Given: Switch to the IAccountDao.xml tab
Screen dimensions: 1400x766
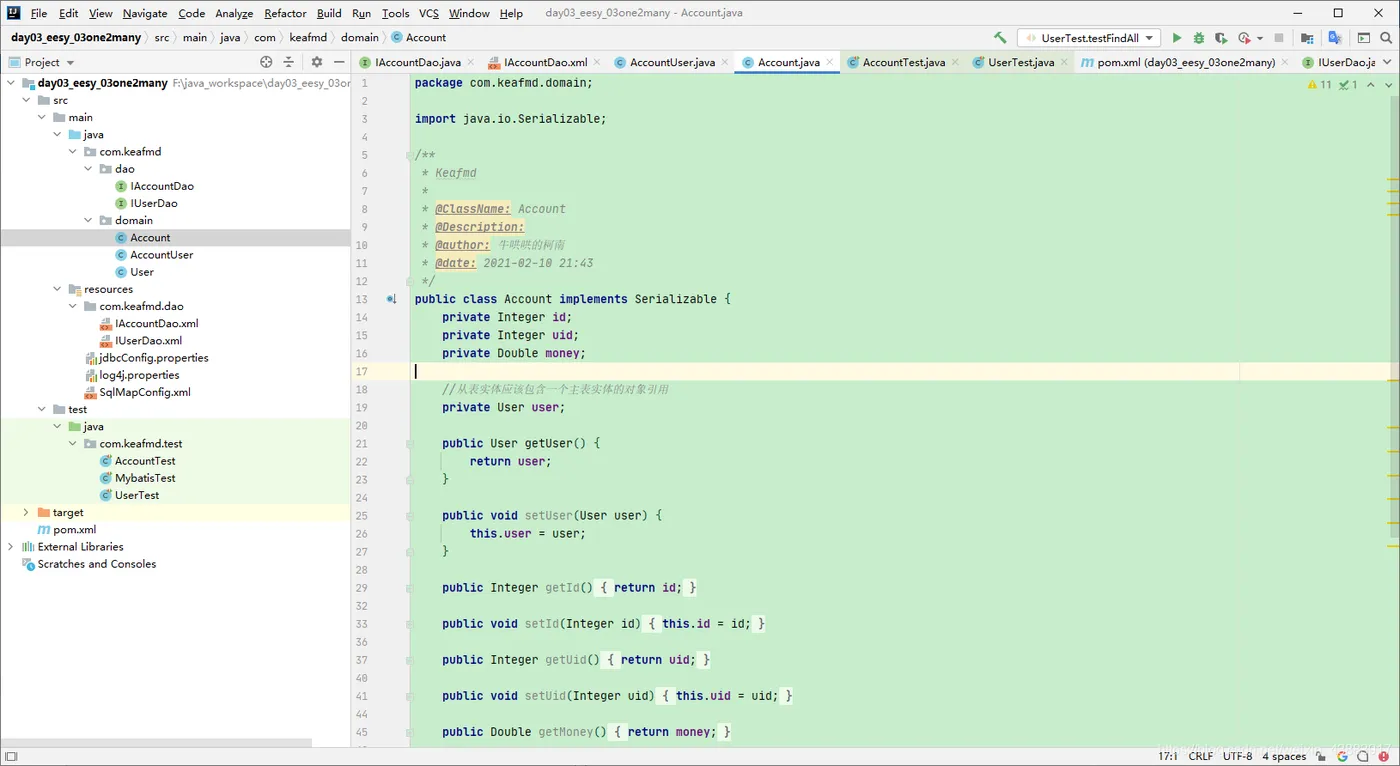Looking at the screenshot, I should [x=545, y=62].
